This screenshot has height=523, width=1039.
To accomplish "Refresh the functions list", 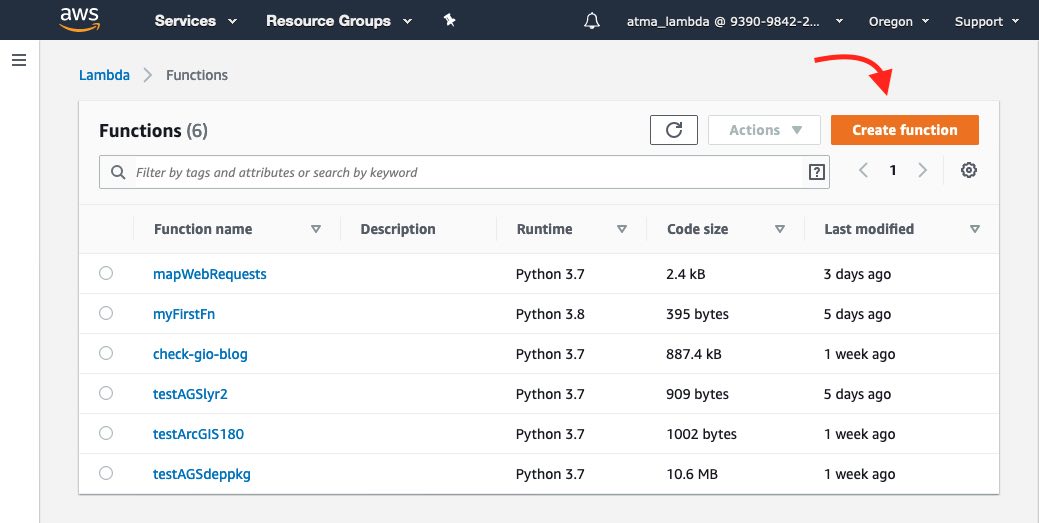I will [x=674, y=130].
